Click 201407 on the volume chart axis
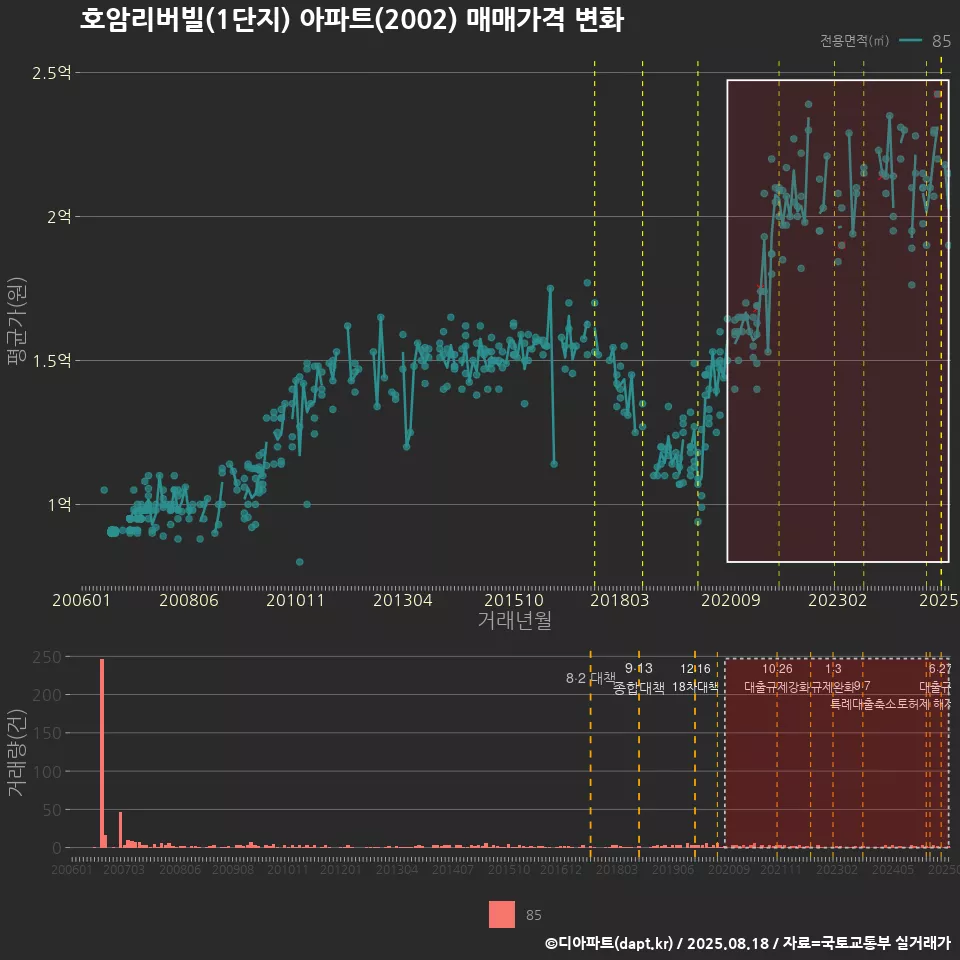The width and height of the screenshot is (960, 960). (x=452, y=869)
